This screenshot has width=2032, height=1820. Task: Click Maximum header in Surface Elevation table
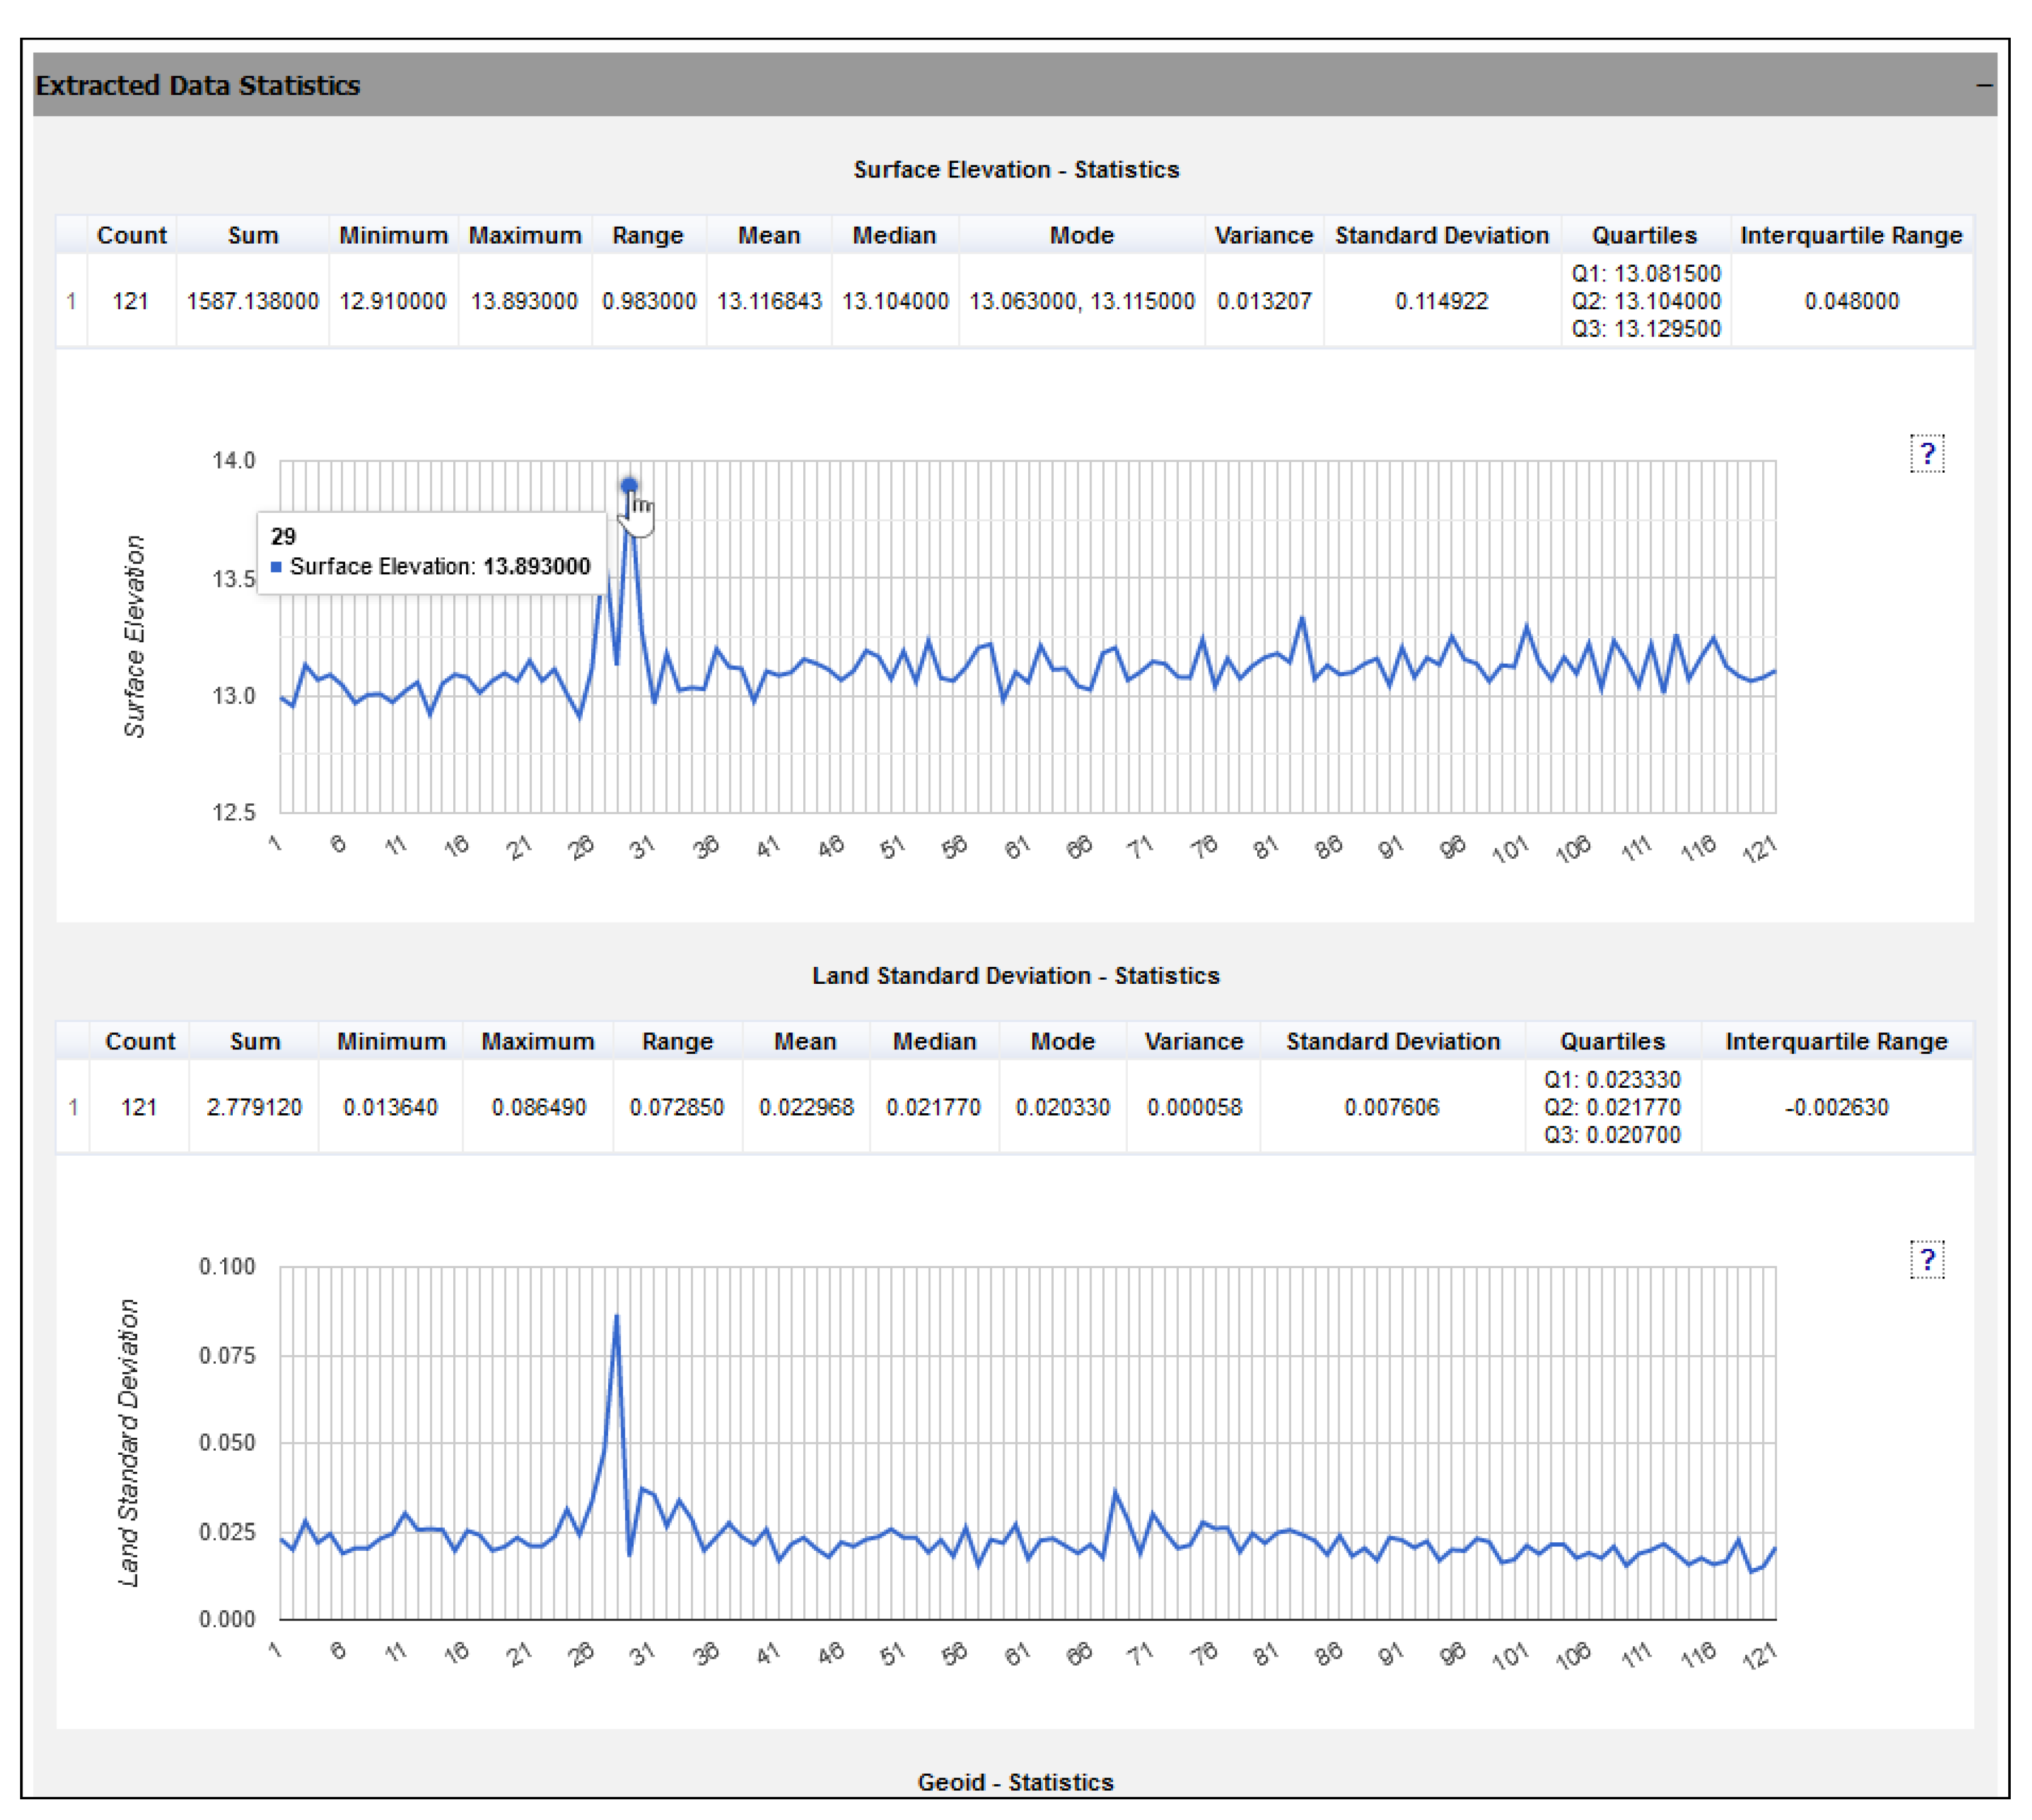click(525, 235)
